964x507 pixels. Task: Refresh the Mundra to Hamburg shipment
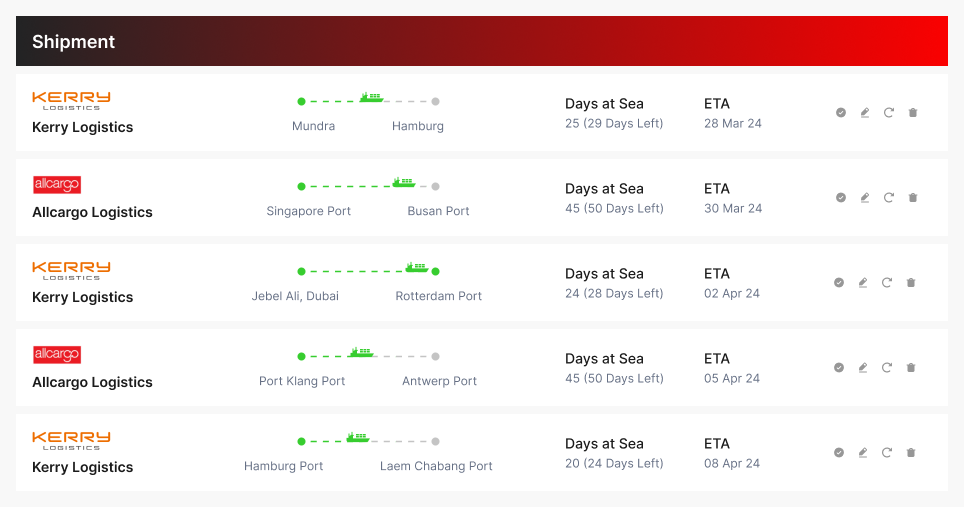(889, 113)
